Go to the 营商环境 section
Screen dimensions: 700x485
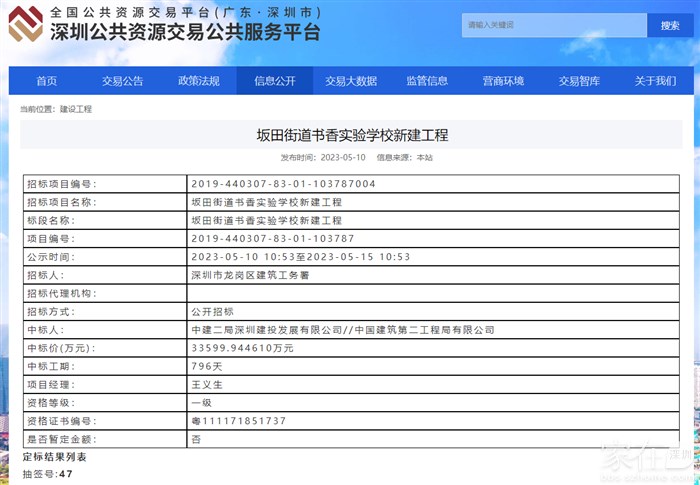(503, 81)
